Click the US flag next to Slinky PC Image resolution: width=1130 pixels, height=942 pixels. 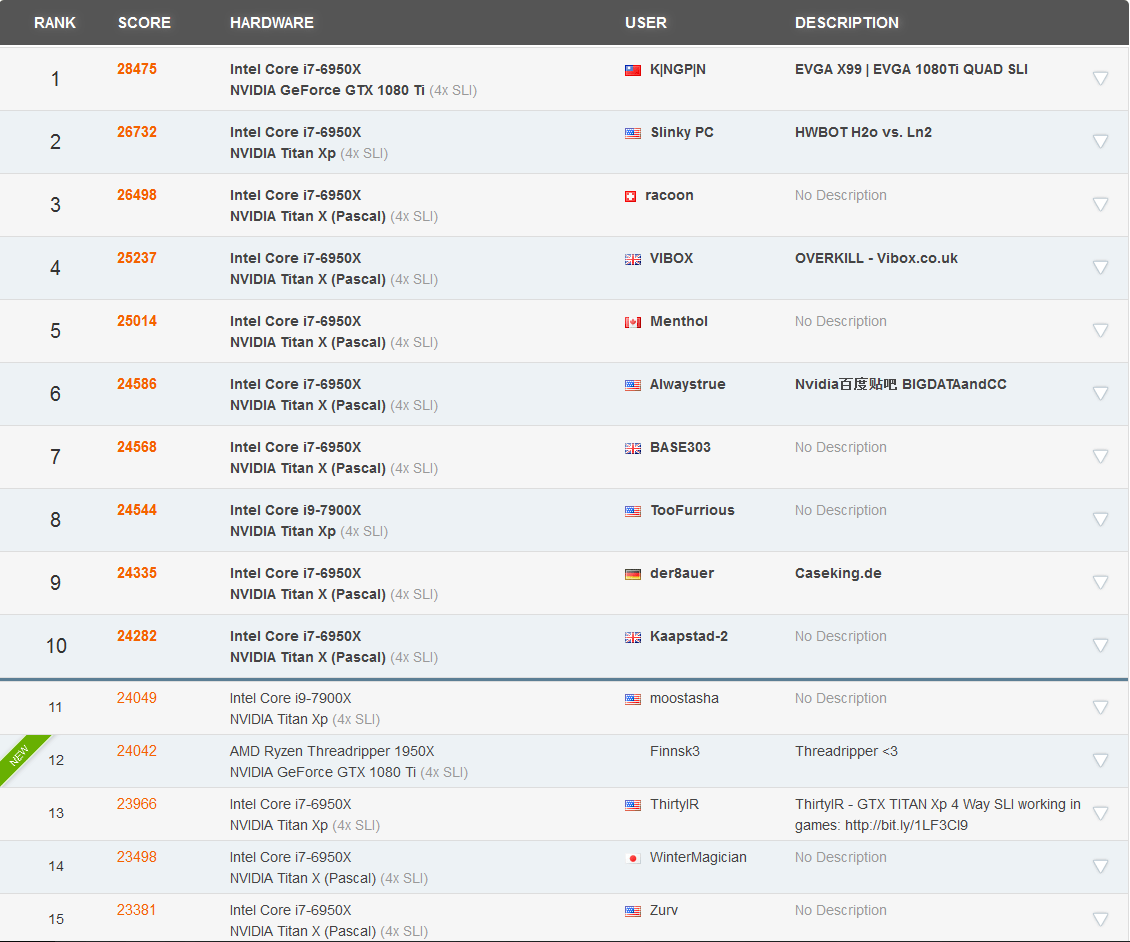633,133
